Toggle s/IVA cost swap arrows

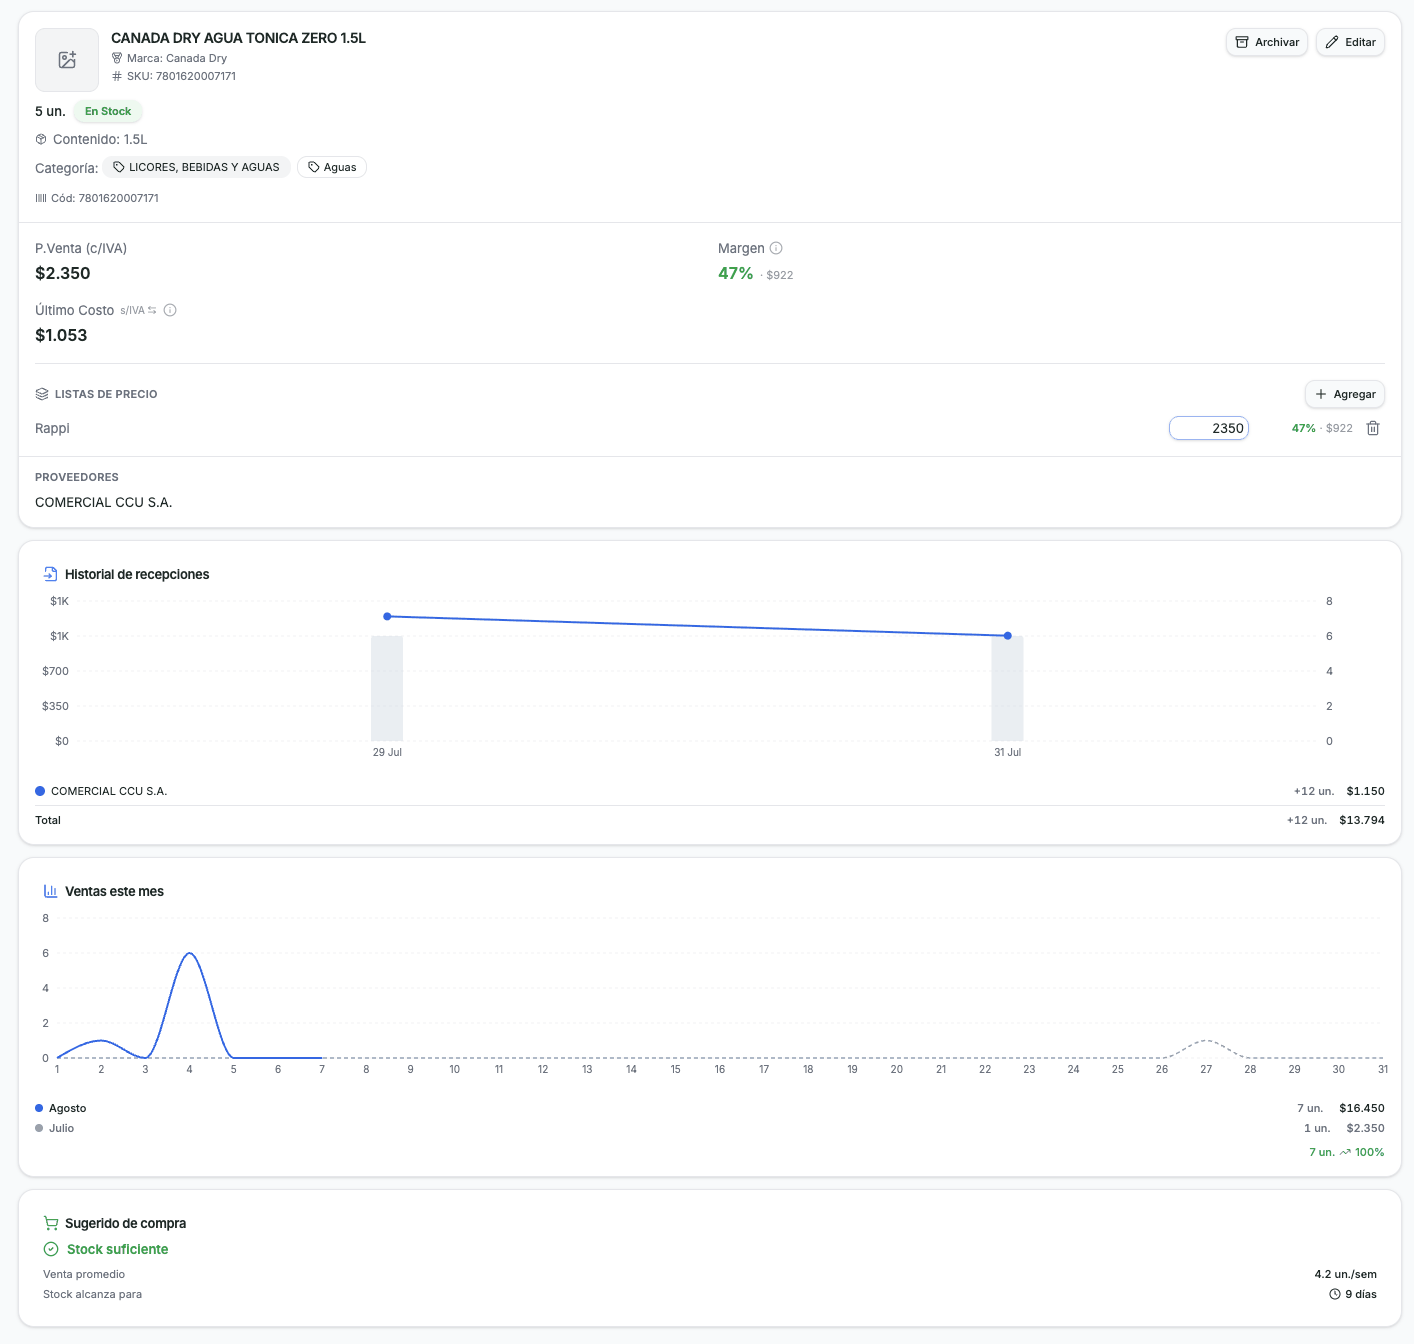click(x=152, y=310)
